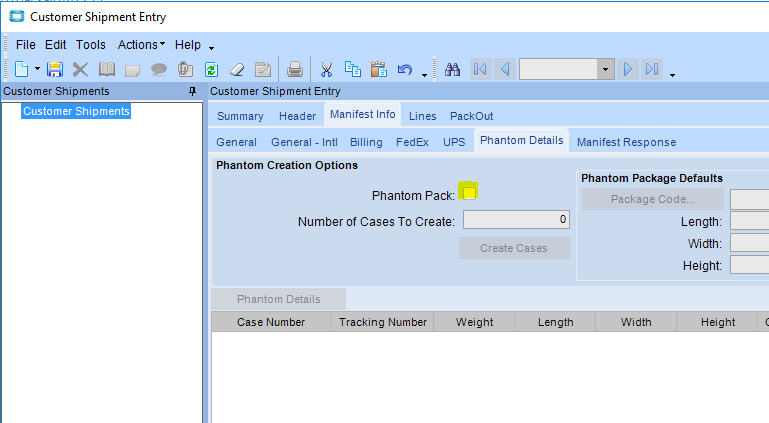The width and height of the screenshot is (769, 423).
Task: Pin the Customer Shipments tree panel
Action: pyautogui.click(x=192, y=91)
